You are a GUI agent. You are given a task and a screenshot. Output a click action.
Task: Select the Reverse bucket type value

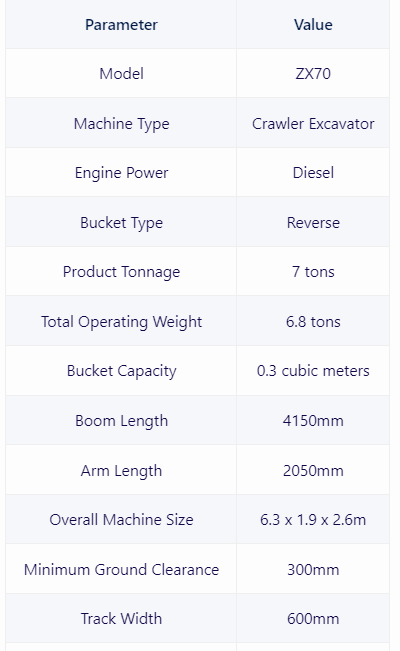click(x=313, y=223)
